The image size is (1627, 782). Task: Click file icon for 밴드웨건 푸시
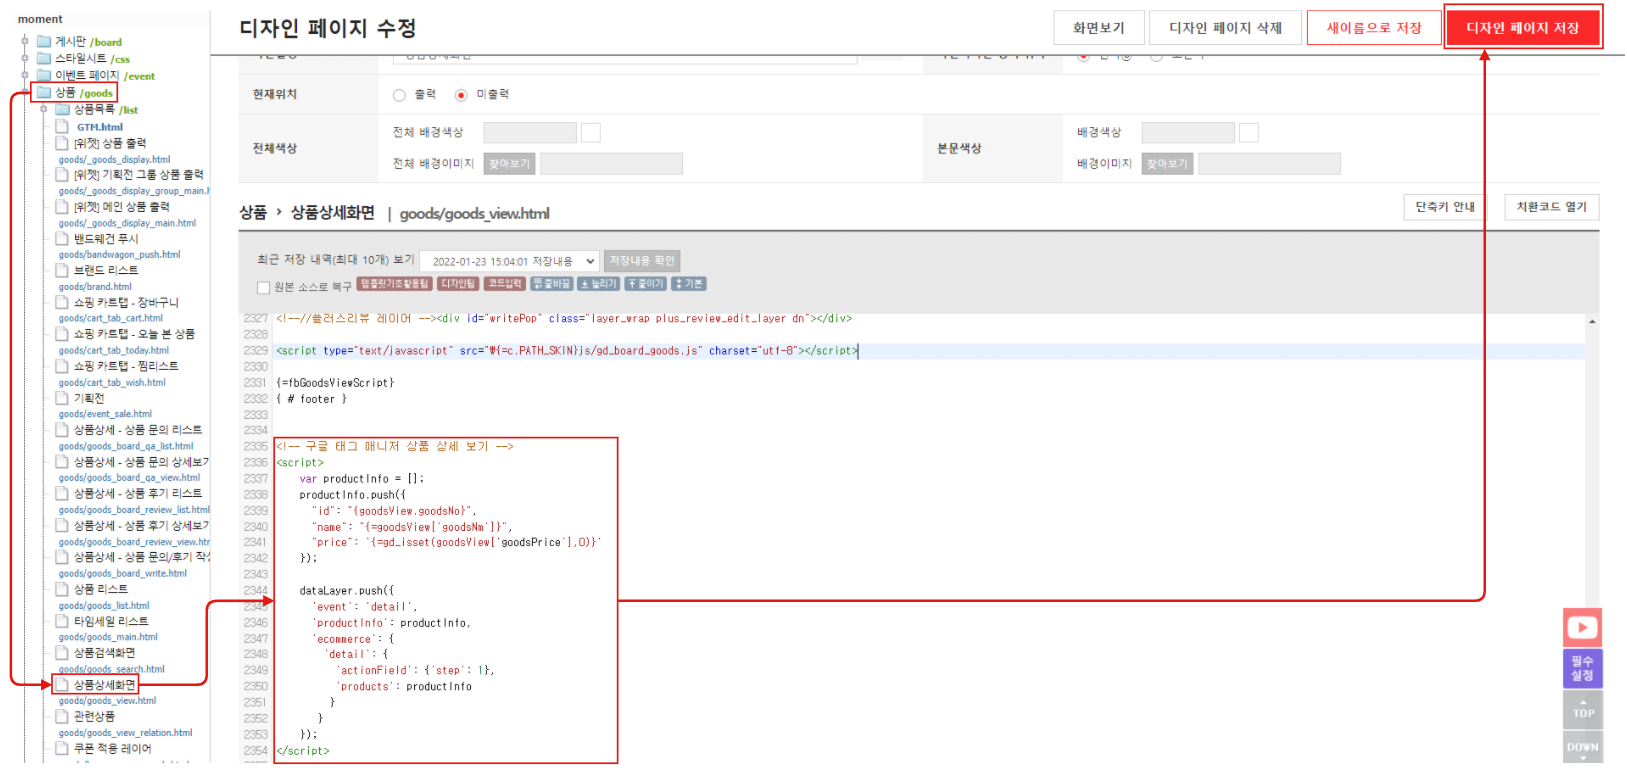(x=62, y=239)
